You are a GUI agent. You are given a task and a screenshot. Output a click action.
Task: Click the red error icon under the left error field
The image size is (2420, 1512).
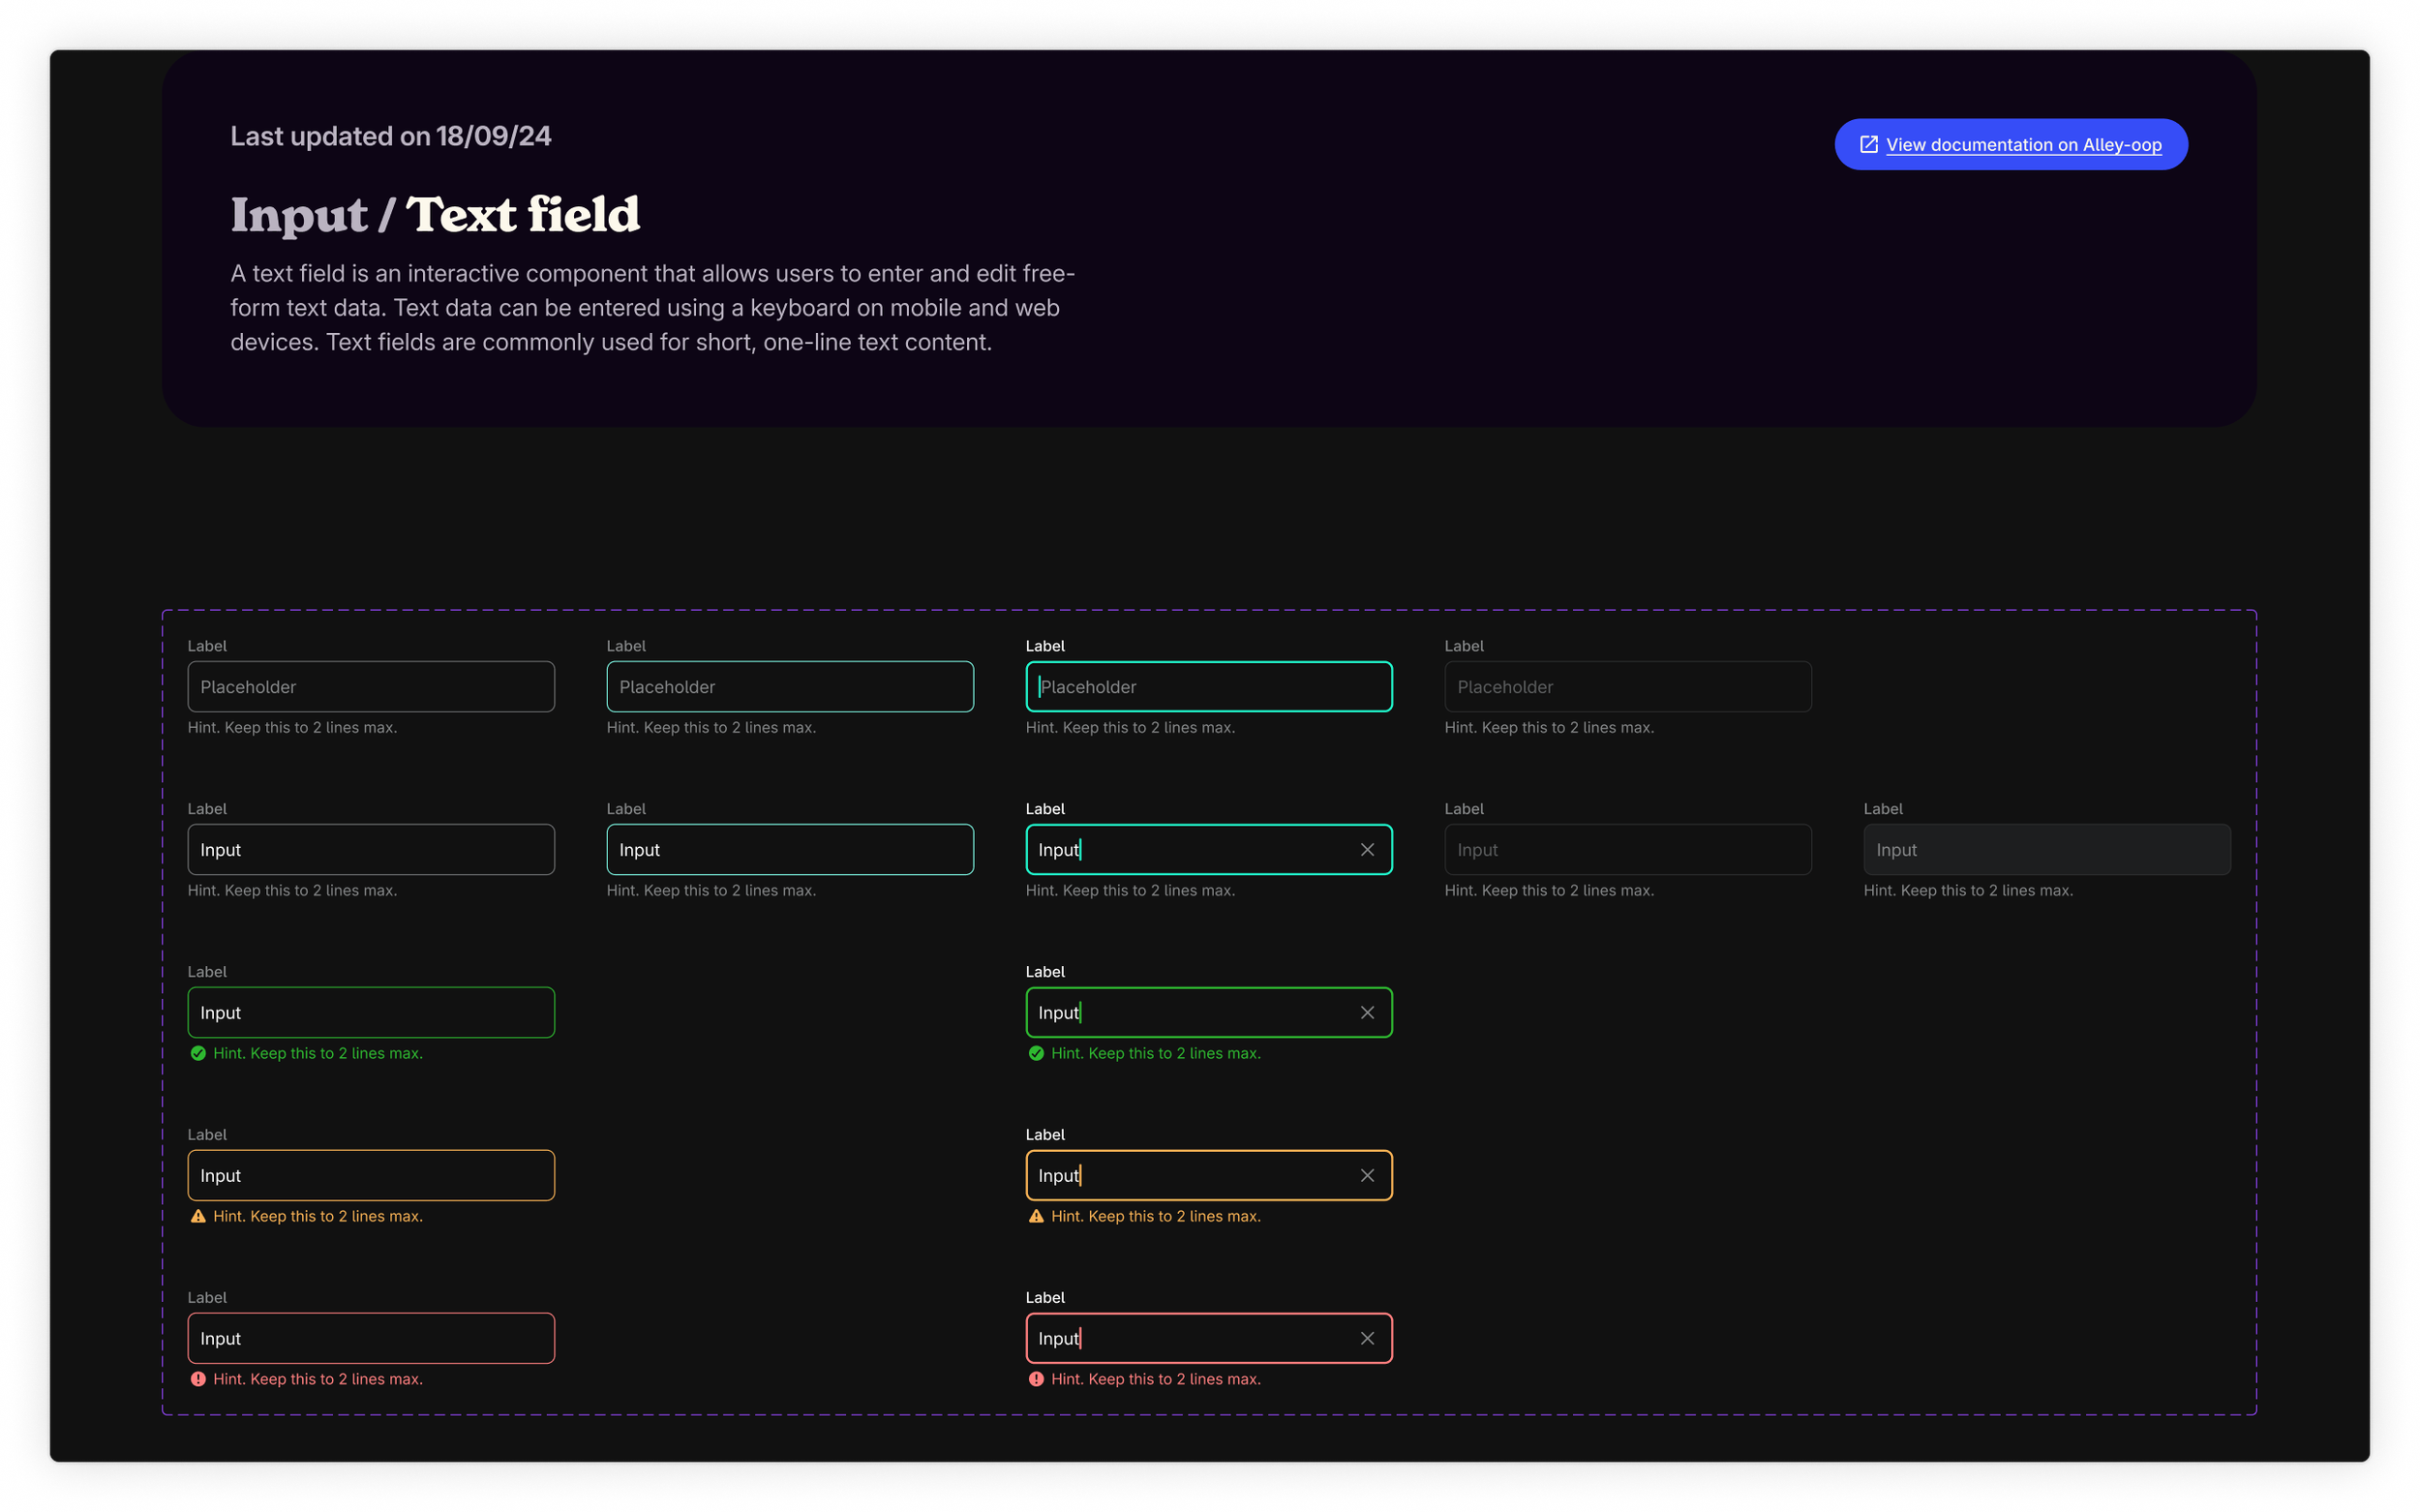coord(198,1380)
